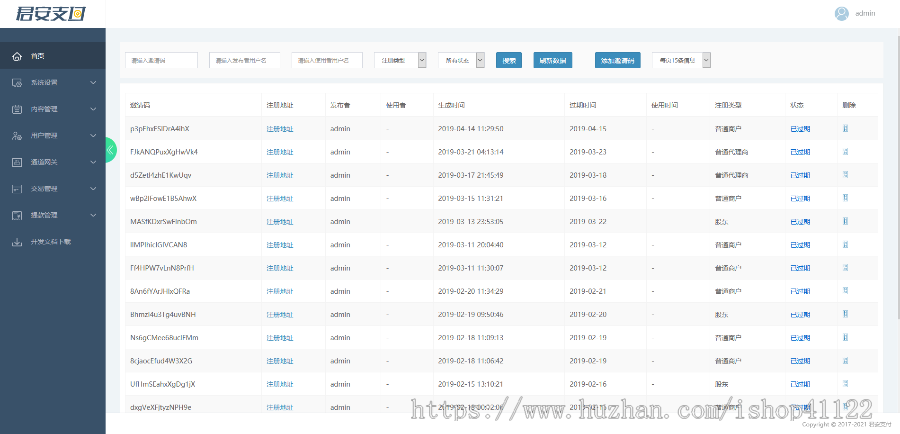Click the 邀请码 column header
This screenshot has width=900, height=434.
(141, 106)
